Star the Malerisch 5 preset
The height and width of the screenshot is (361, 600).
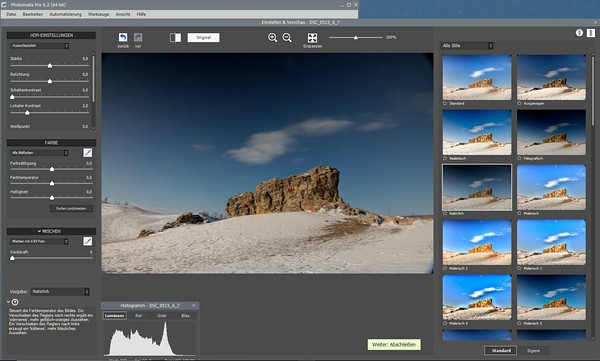tap(519, 323)
